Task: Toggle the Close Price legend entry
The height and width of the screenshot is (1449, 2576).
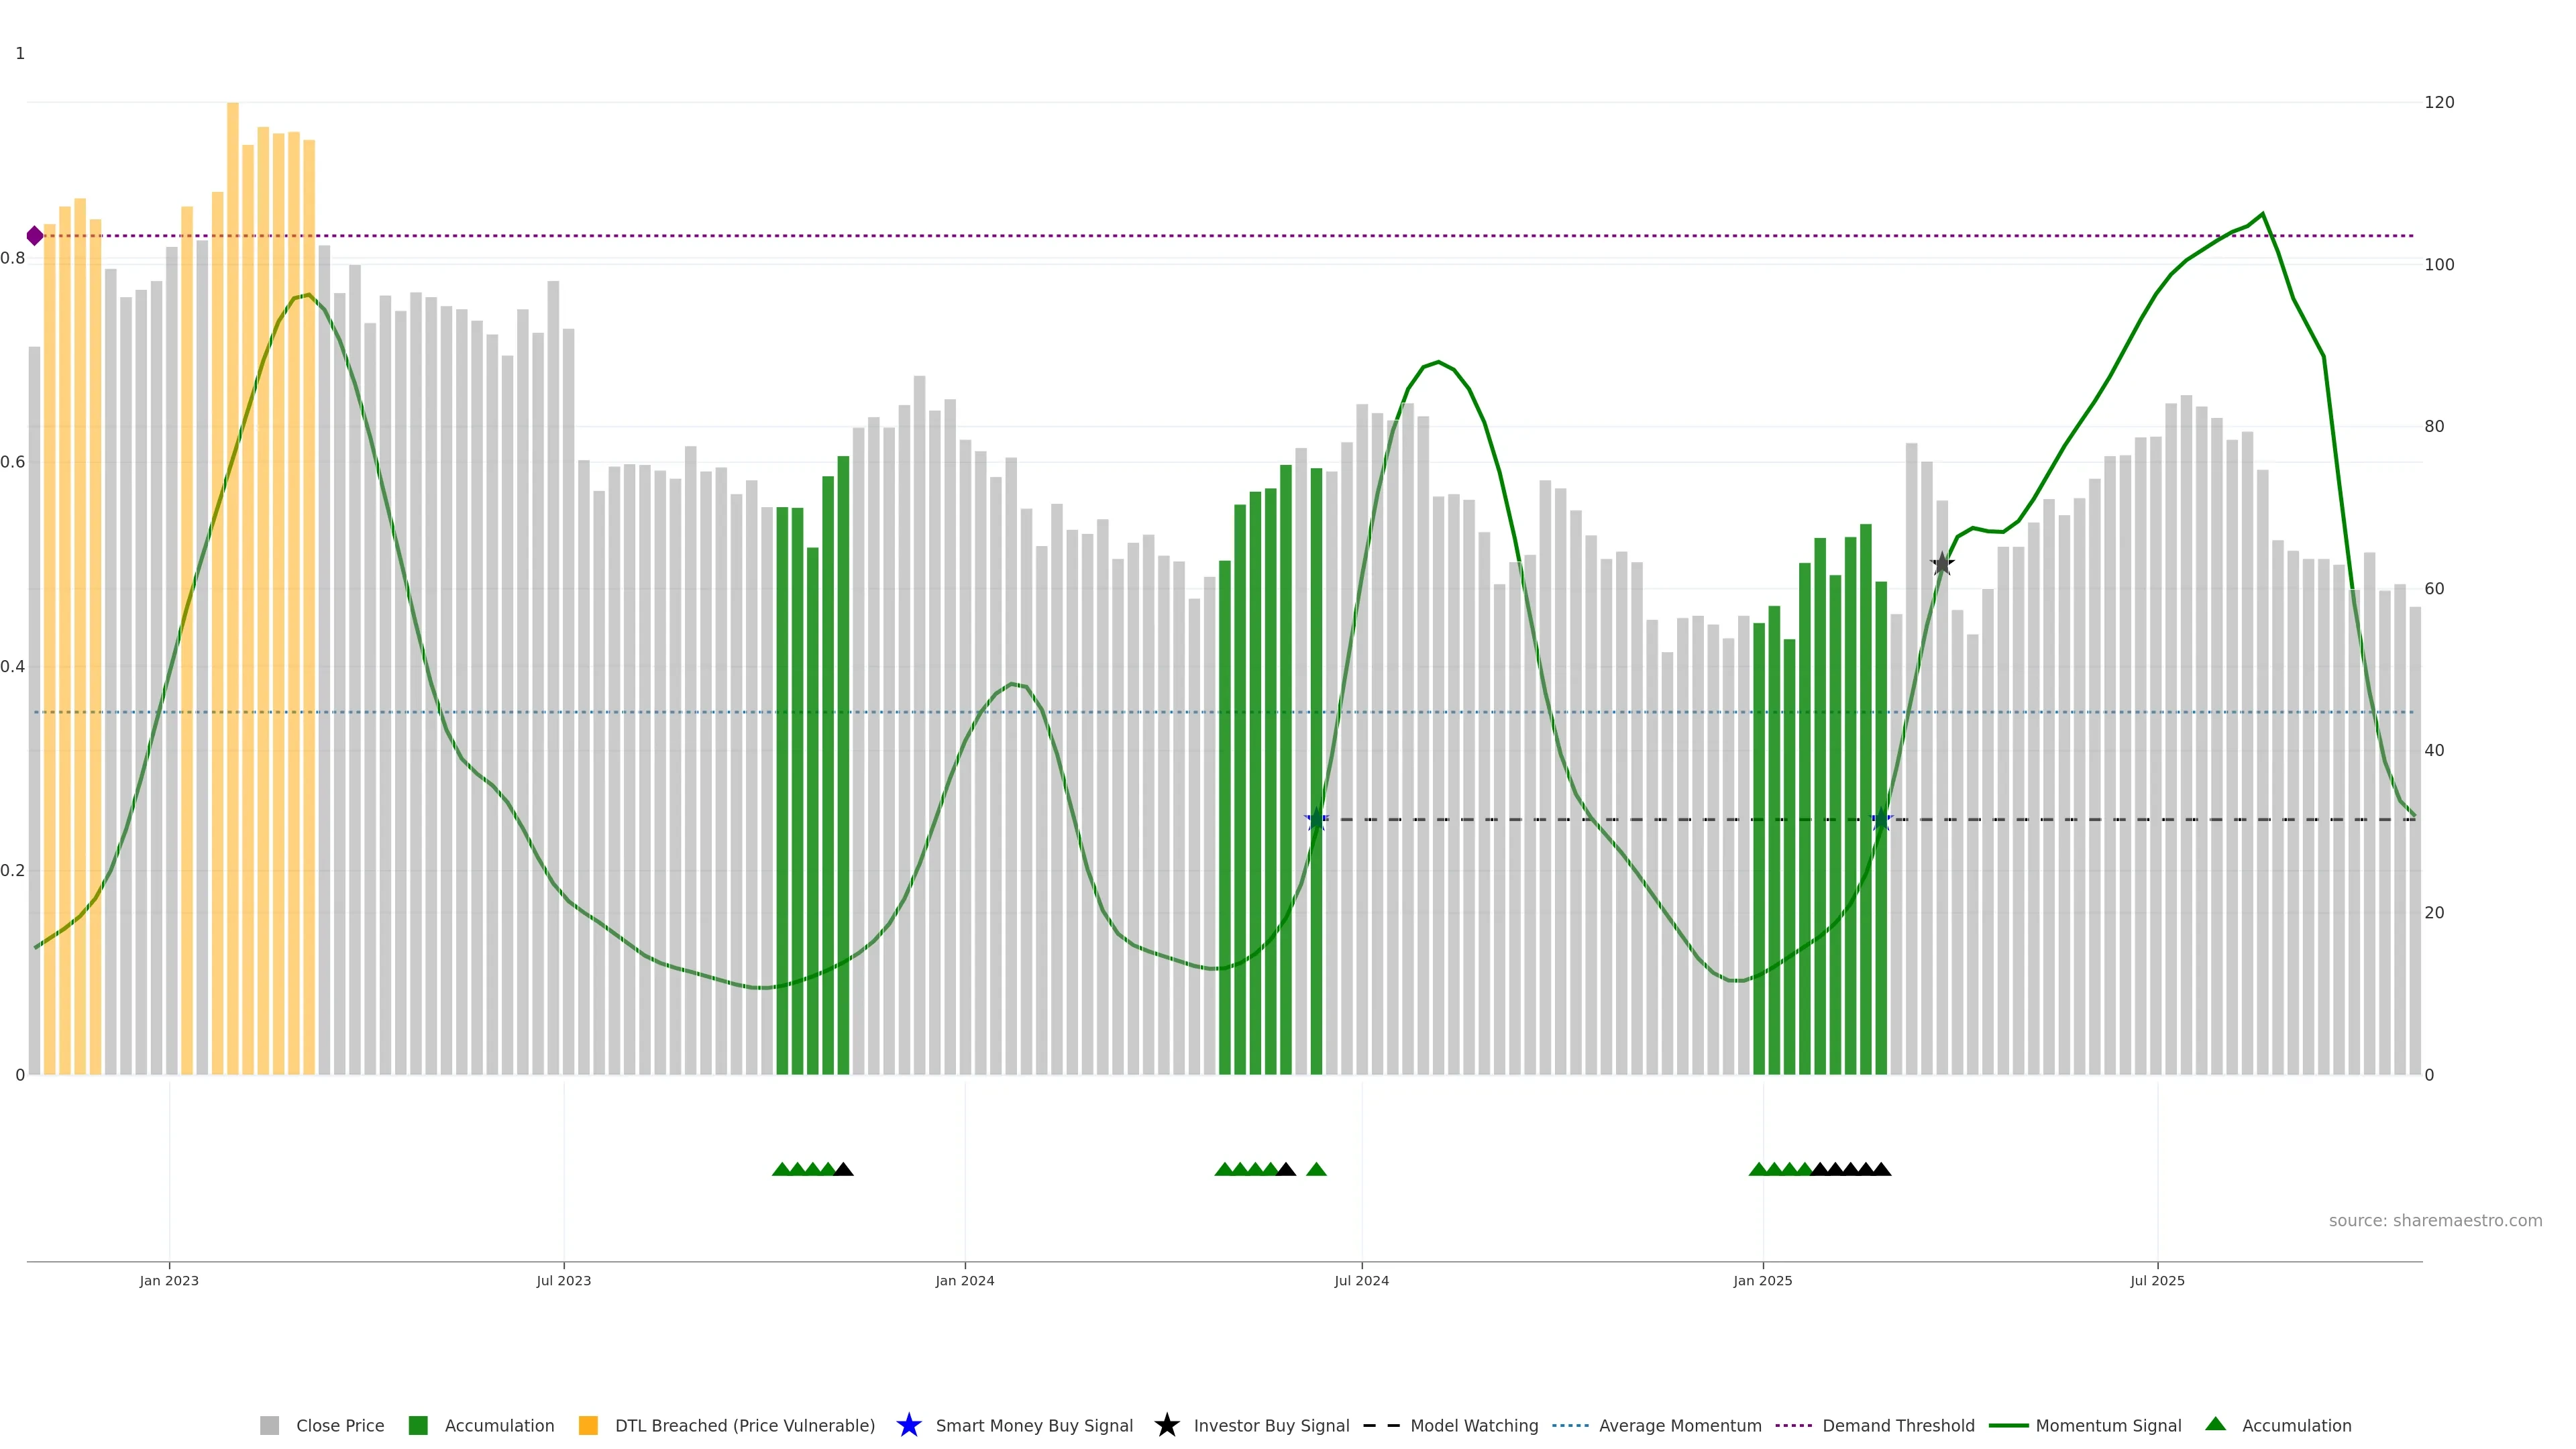Action: 339,1425
